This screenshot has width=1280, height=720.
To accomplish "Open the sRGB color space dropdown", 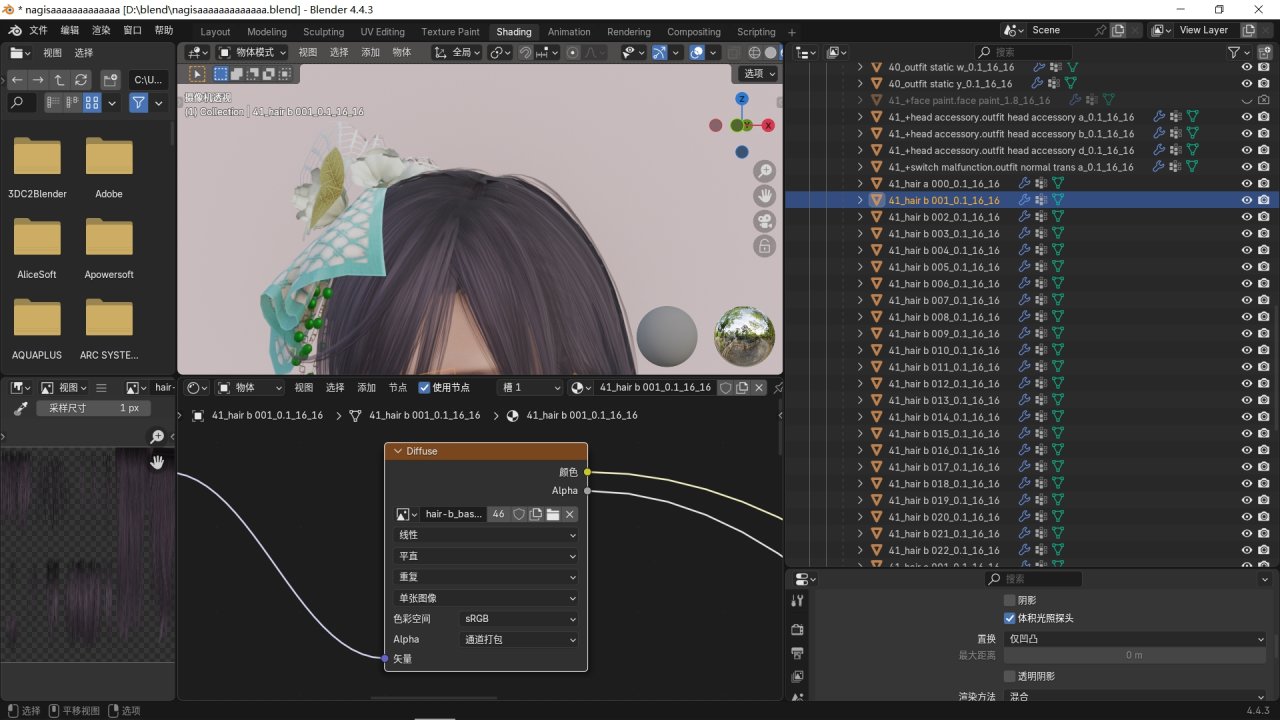I will [x=519, y=619].
